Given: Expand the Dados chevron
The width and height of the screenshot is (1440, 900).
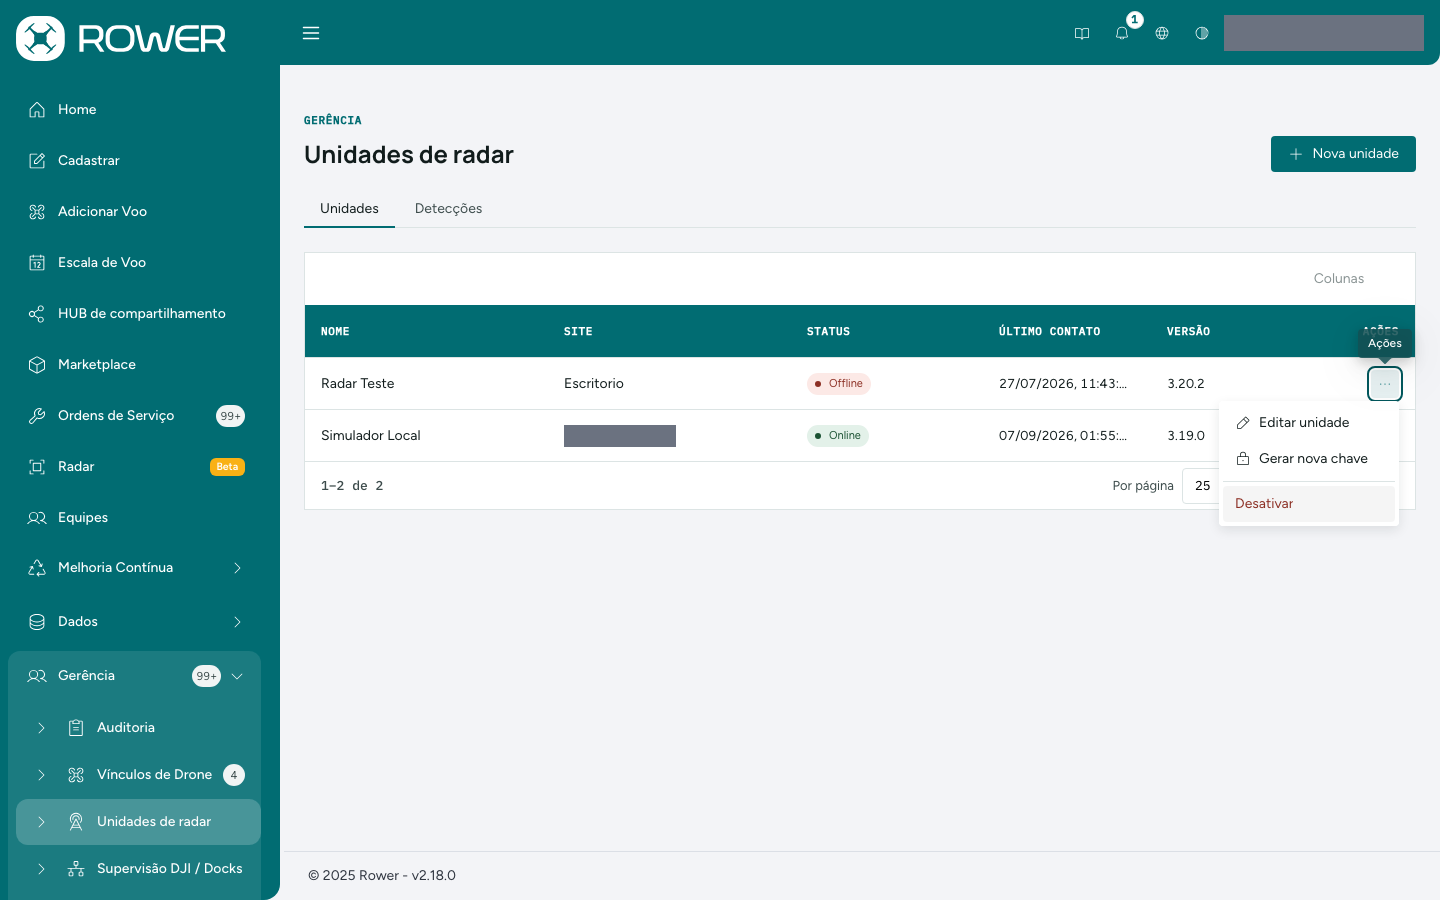Looking at the screenshot, I should [x=237, y=622].
